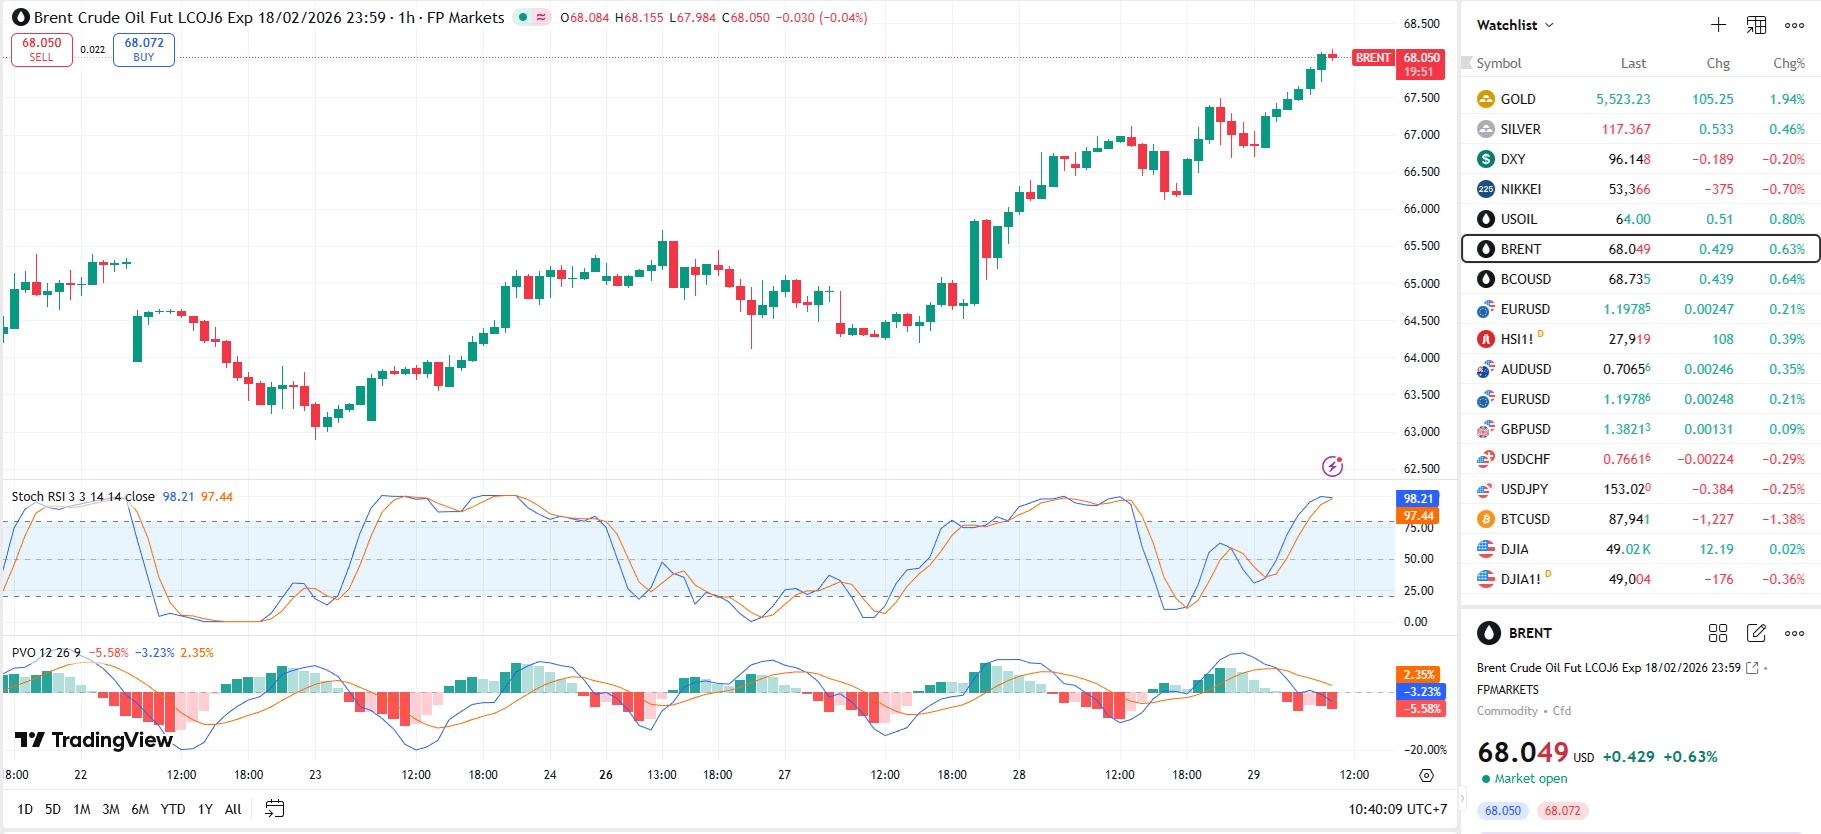Select the 1D time range tab
The width and height of the screenshot is (1821, 834).
[25, 809]
